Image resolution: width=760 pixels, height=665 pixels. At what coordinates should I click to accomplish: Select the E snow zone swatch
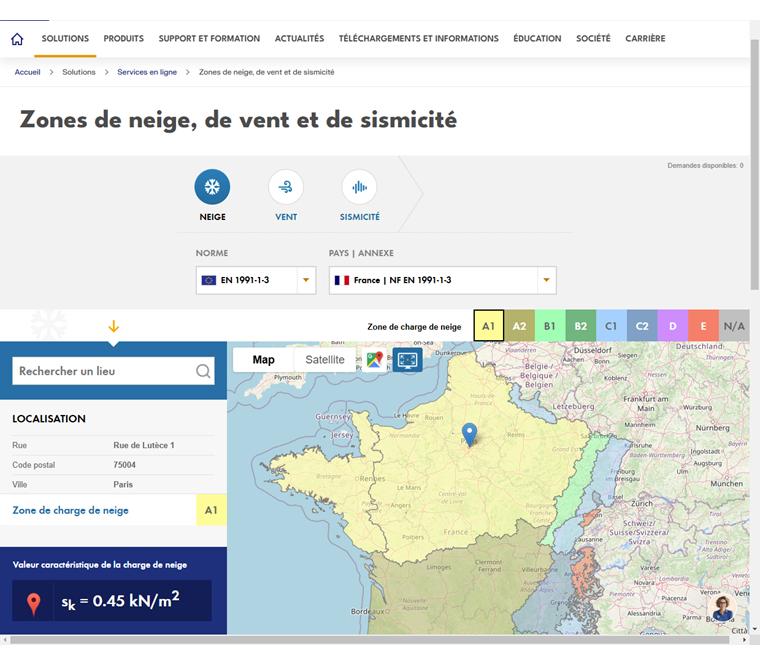(x=703, y=326)
